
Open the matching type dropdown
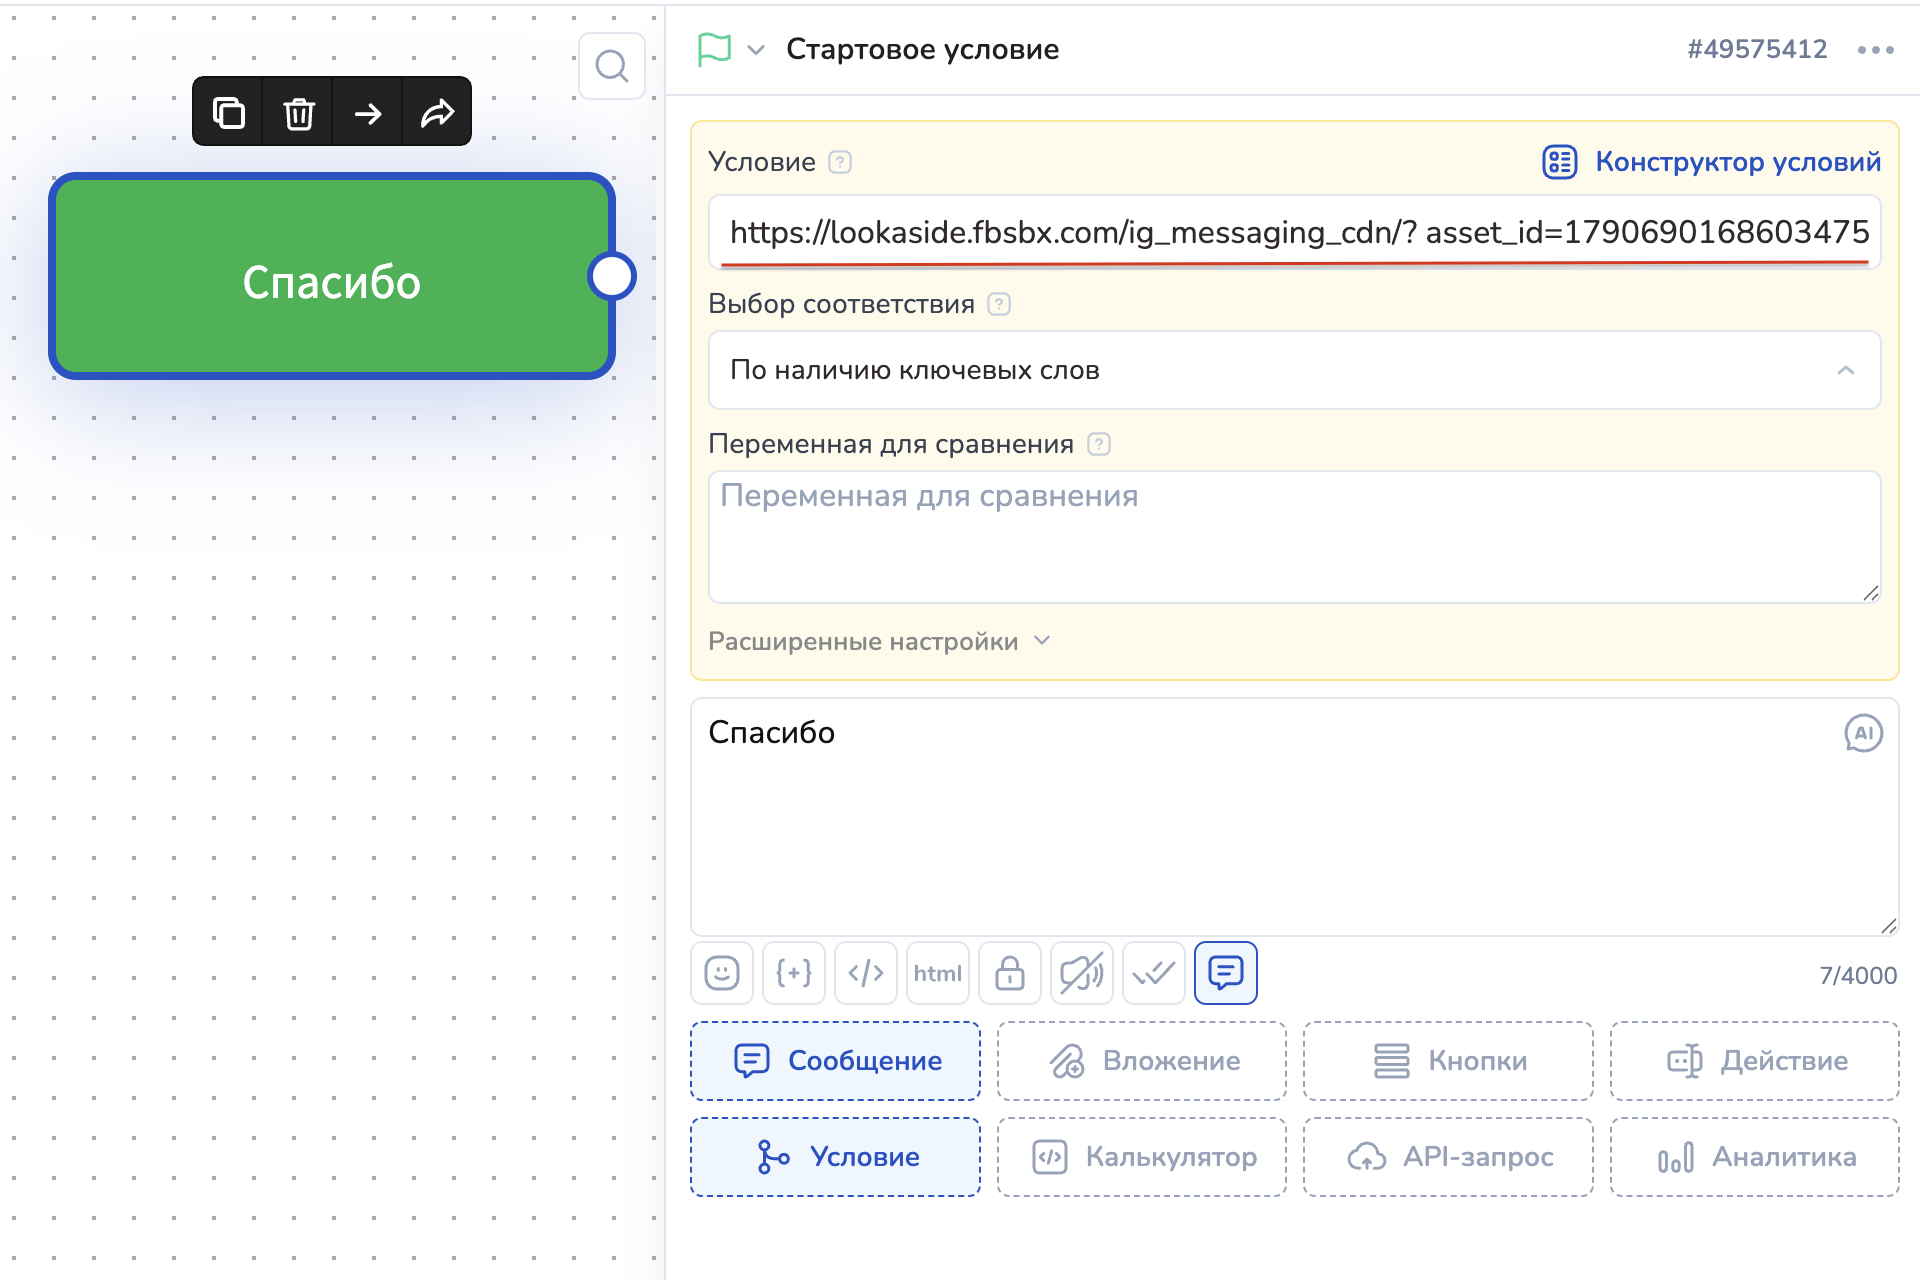pos(1294,370)
